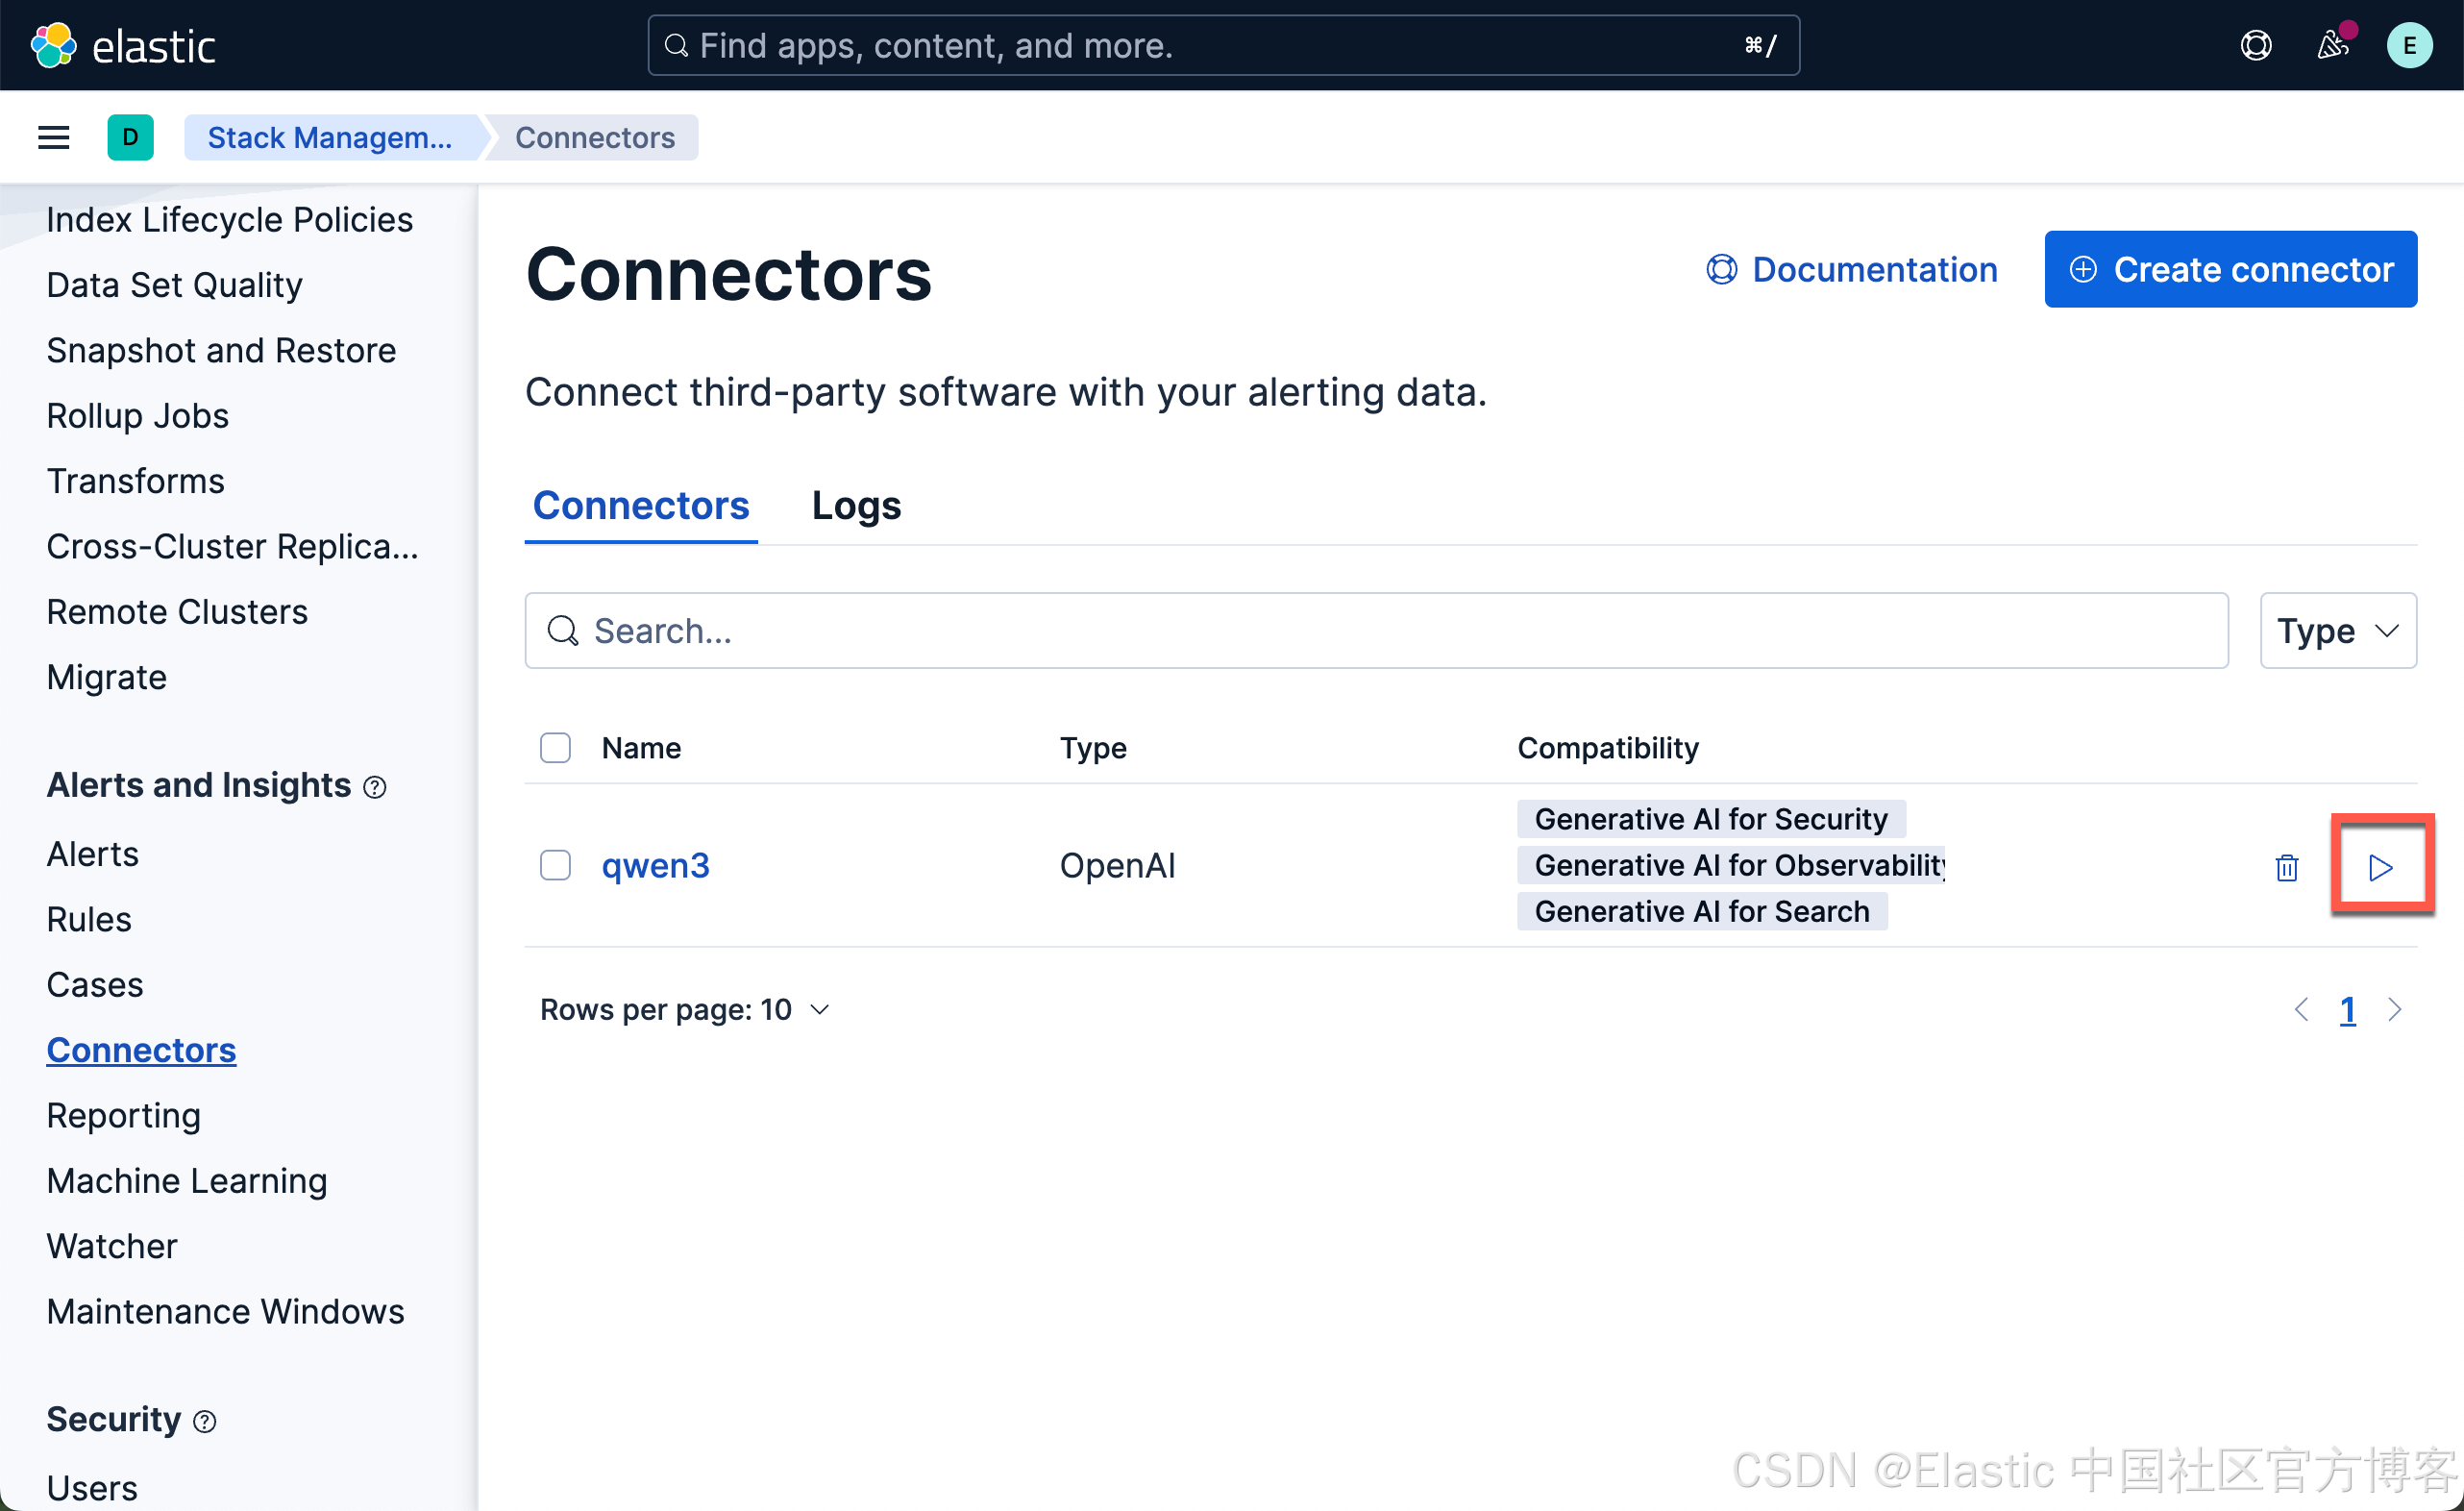Switch to the Logs tab
This screenshot has height=1511, width=2464.
(x=856, y=506)
